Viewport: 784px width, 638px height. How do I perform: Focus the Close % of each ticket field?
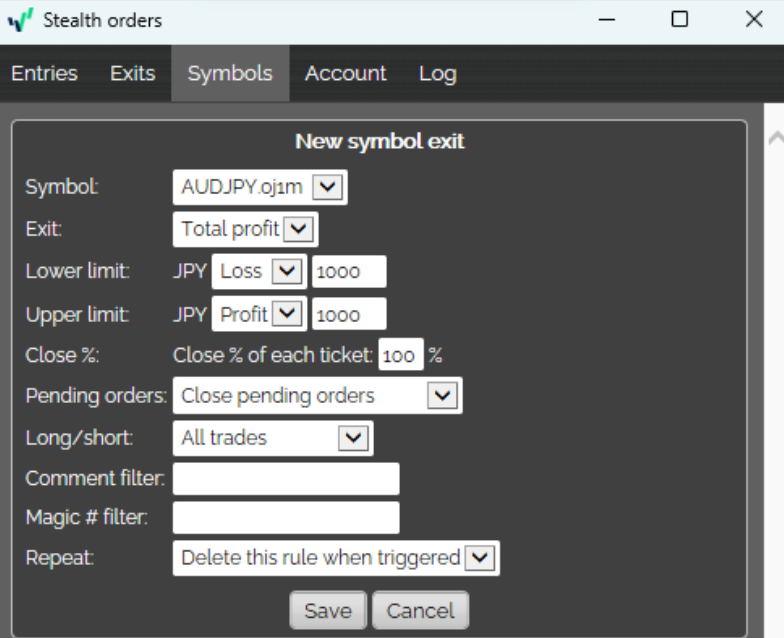400,355
